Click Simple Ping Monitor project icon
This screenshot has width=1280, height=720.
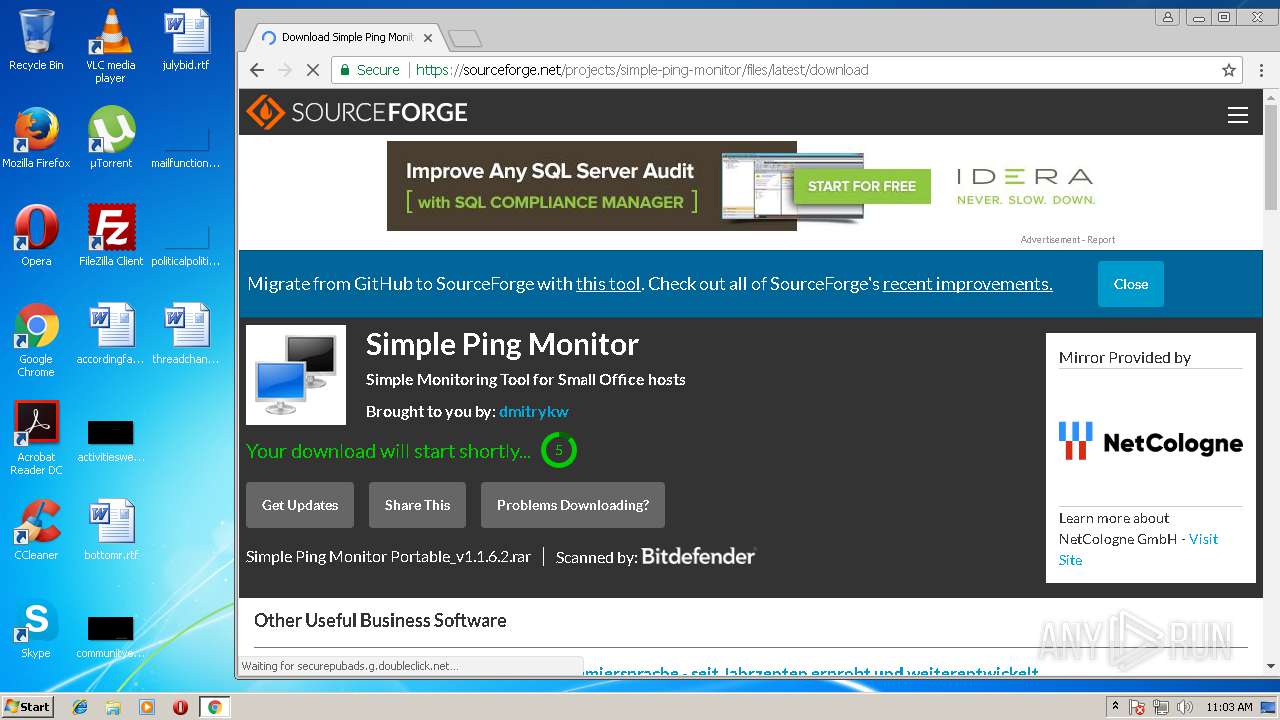pyautogui.click(x=296, y=375)
